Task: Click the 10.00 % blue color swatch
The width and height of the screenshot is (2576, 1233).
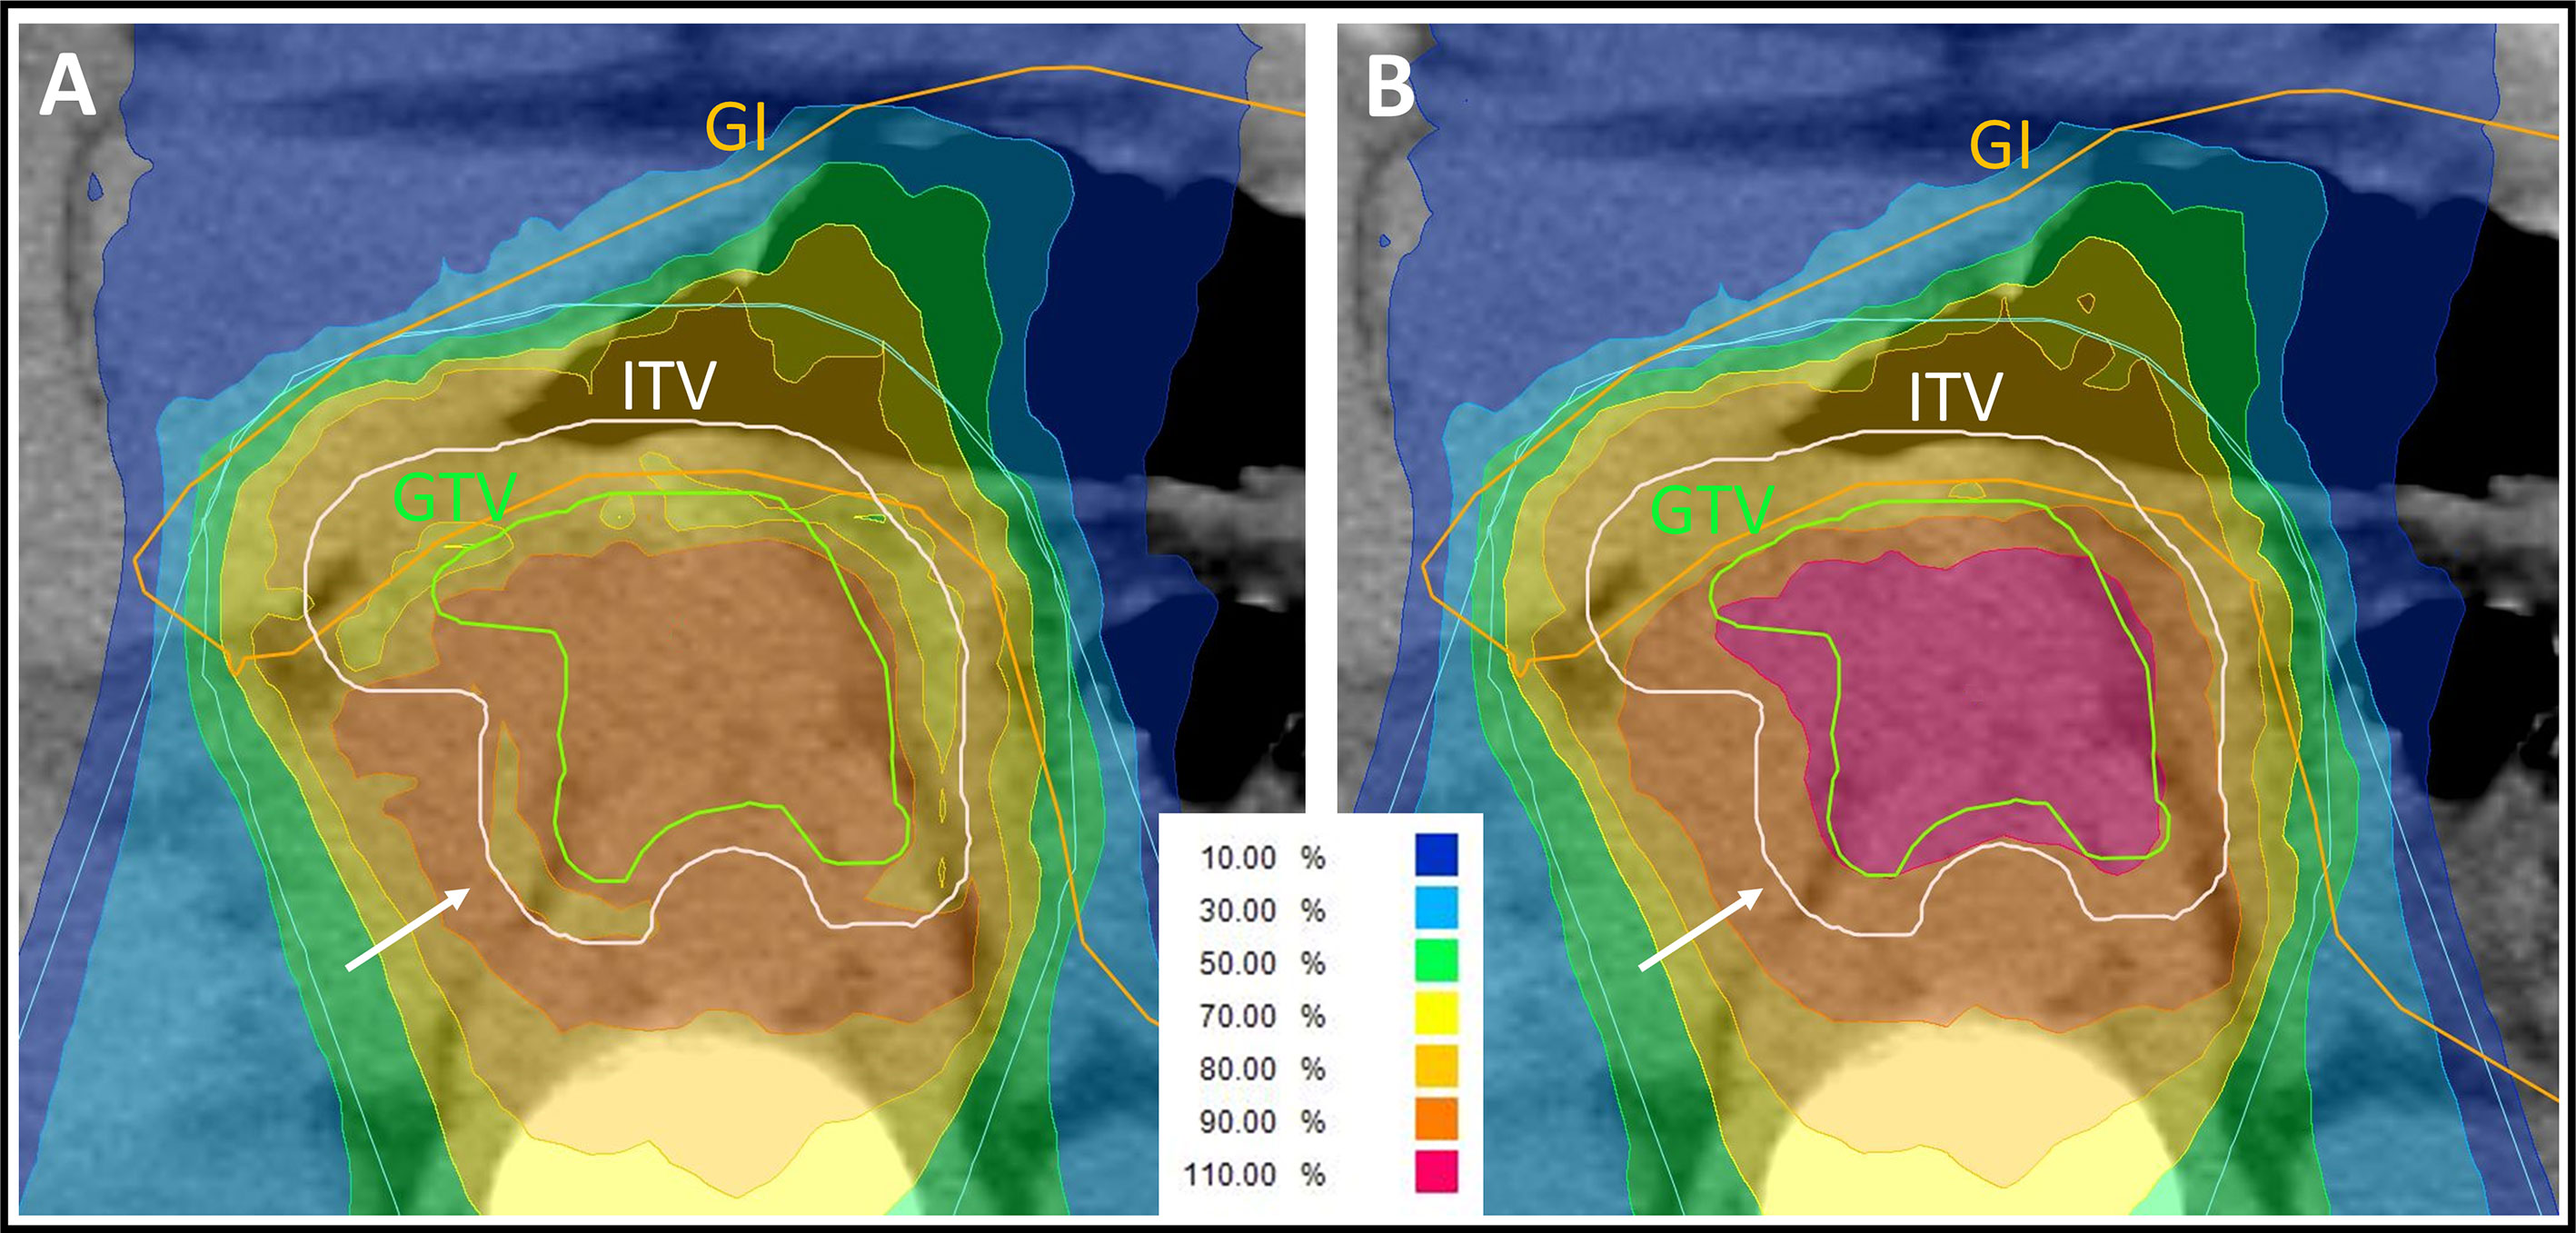Action: pos(1436,855)
